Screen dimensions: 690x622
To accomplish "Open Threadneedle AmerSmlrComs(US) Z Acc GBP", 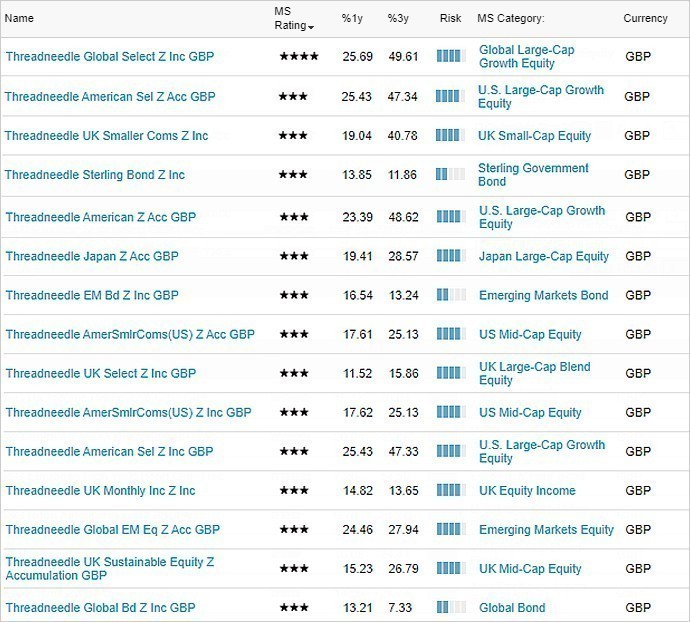I will coord(130,334).
